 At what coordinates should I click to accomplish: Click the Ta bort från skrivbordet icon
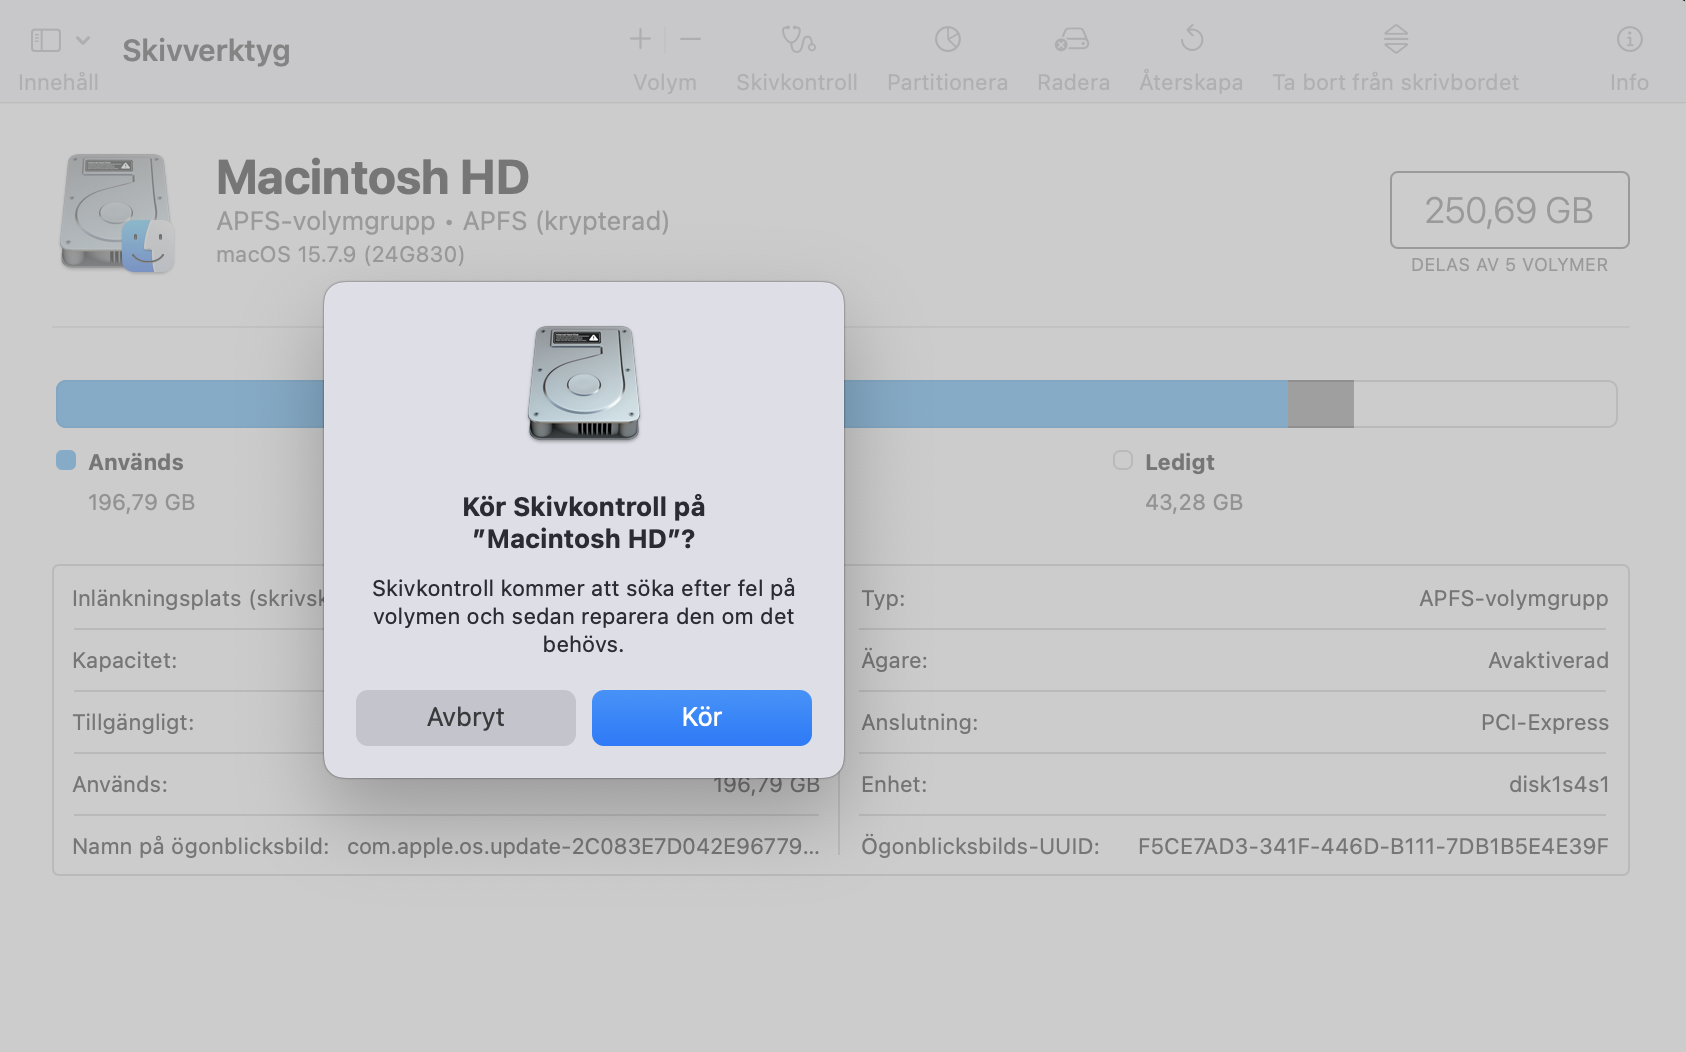tap(1395, 39)
